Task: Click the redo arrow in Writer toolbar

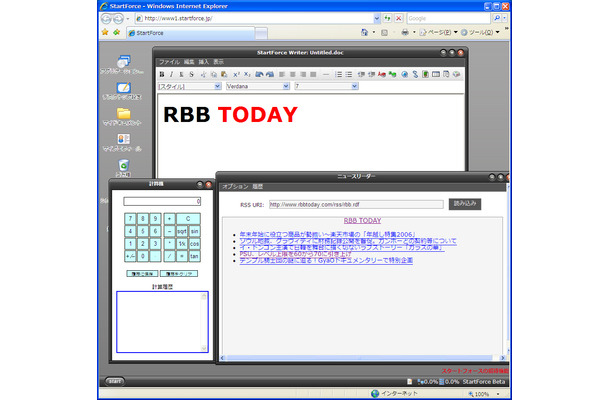Action: pyautogui.click(x=270, y=74)
